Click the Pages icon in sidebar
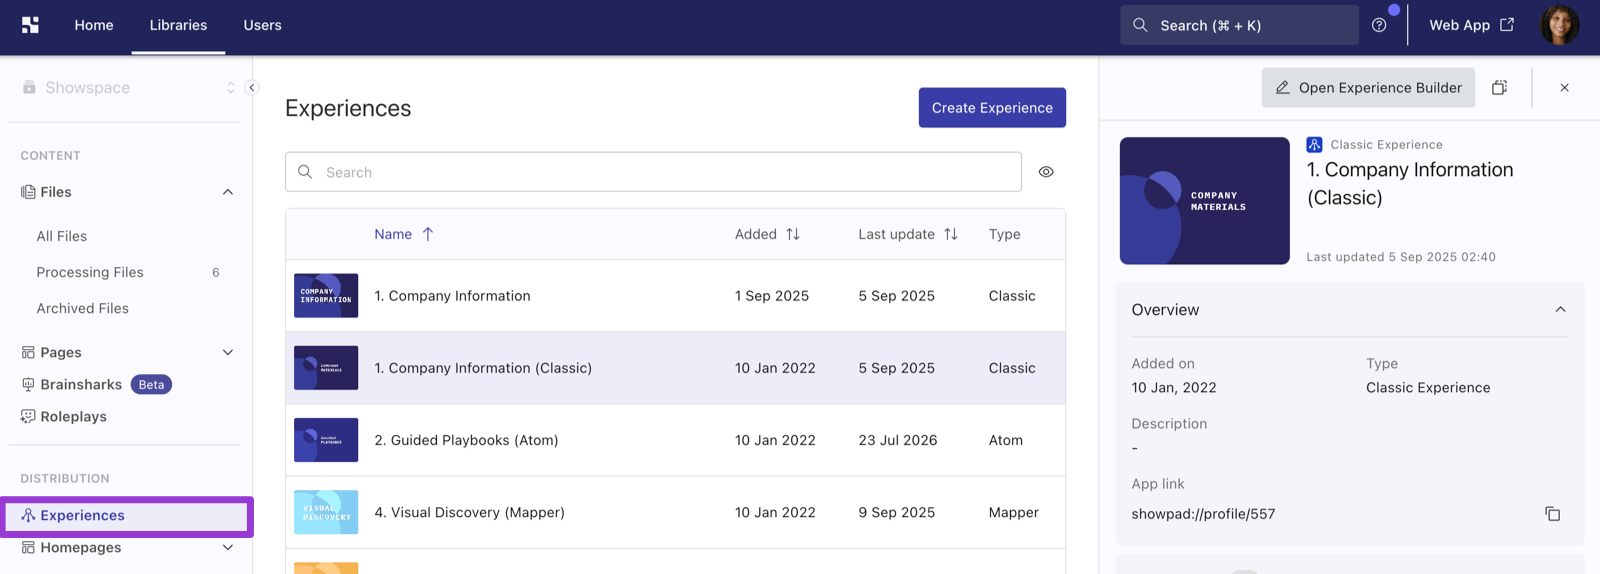The width and height of the screenshot is (1600, 574). [x=28, y=352]
